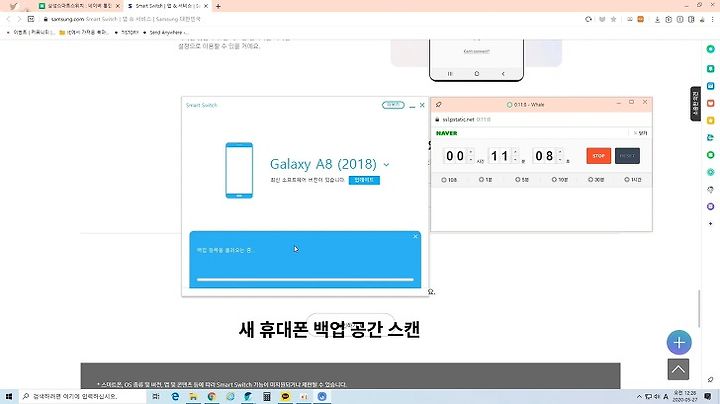Viewport: 720px width, 404px height.
Task: Select the 10초 timer preset
Action: (449, 180)
